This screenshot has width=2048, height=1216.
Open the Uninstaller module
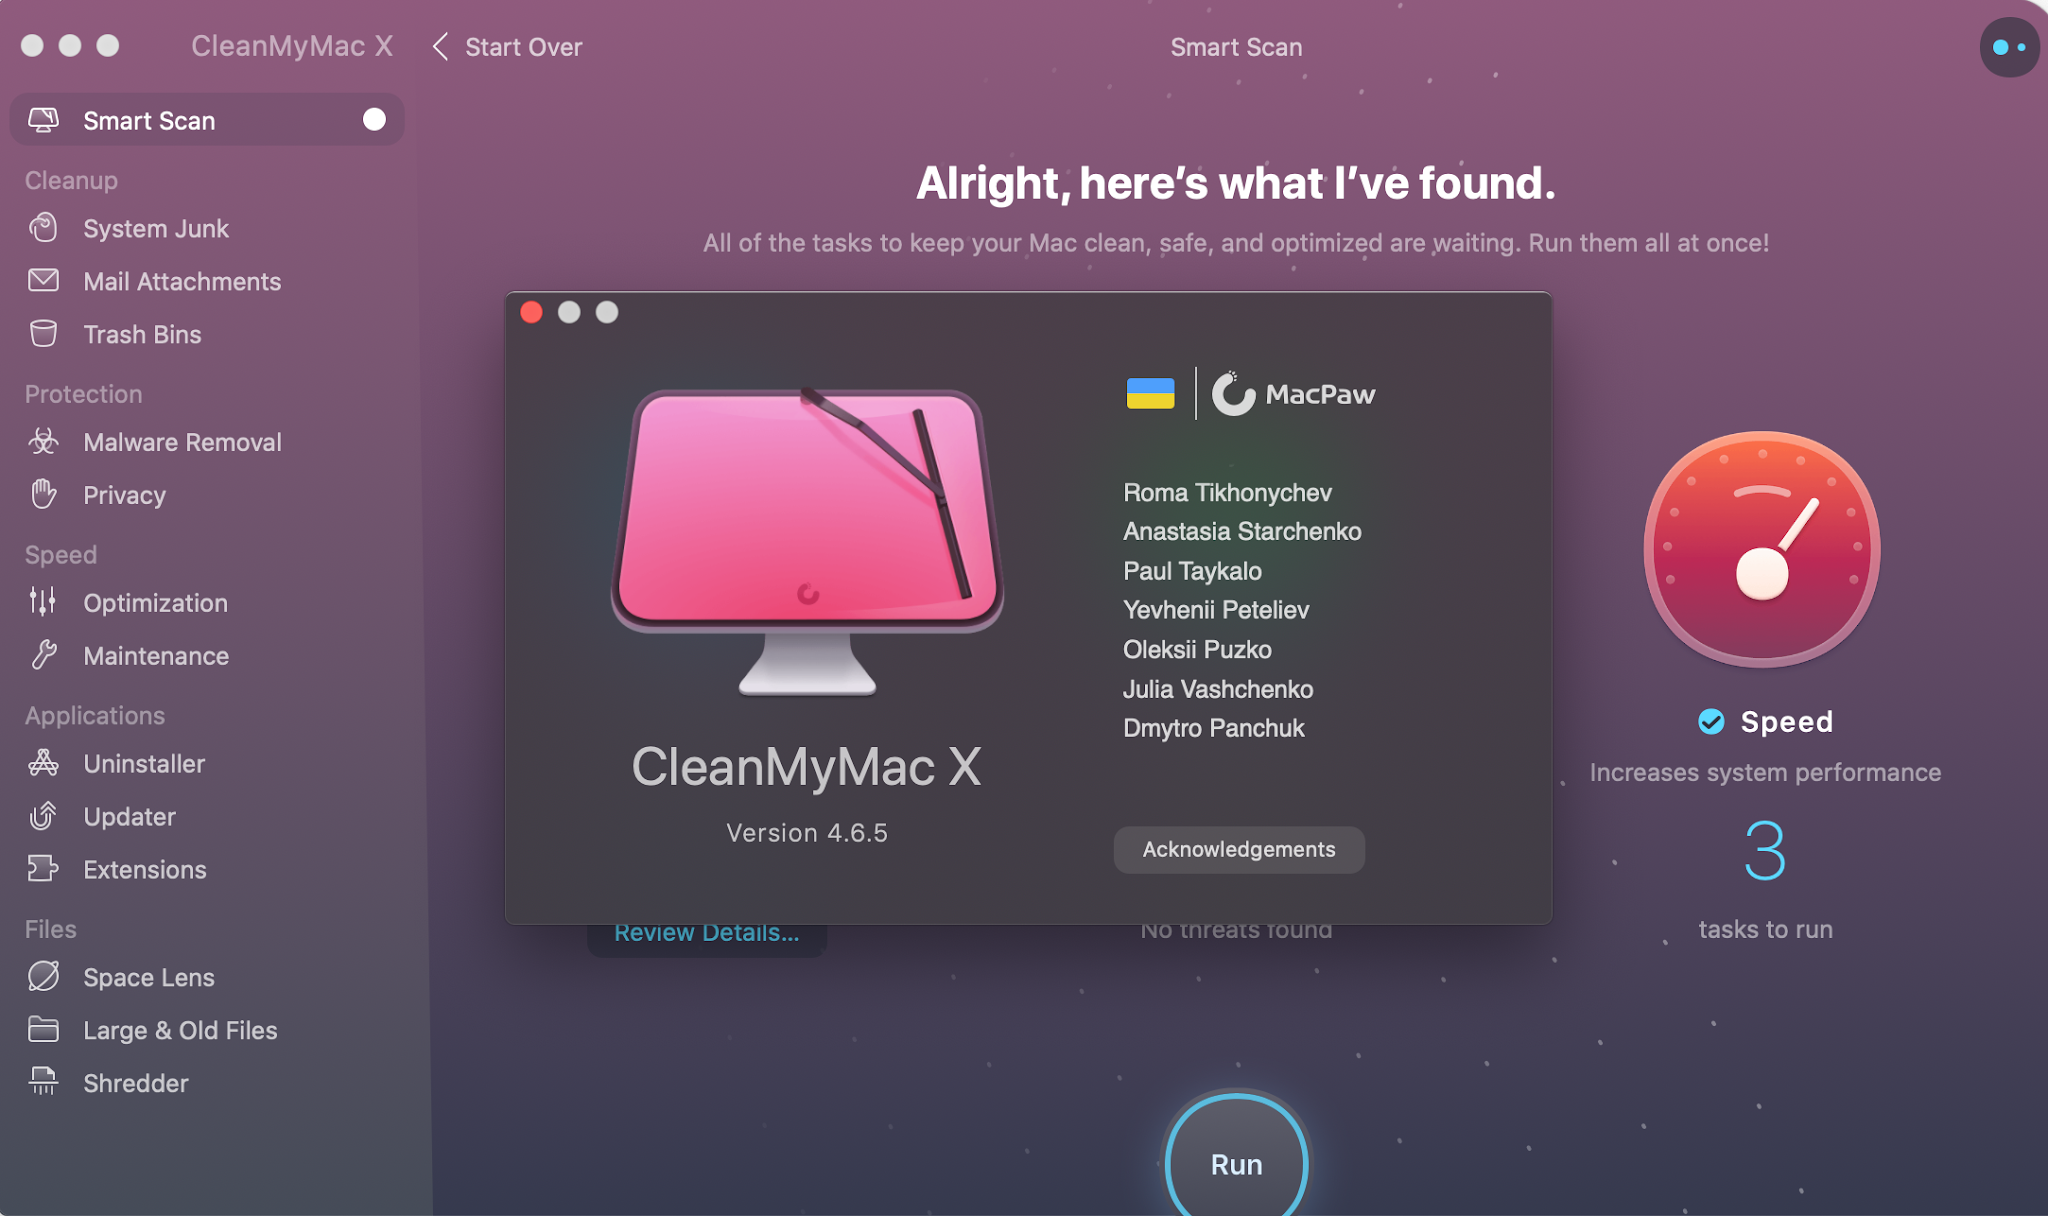144,764
